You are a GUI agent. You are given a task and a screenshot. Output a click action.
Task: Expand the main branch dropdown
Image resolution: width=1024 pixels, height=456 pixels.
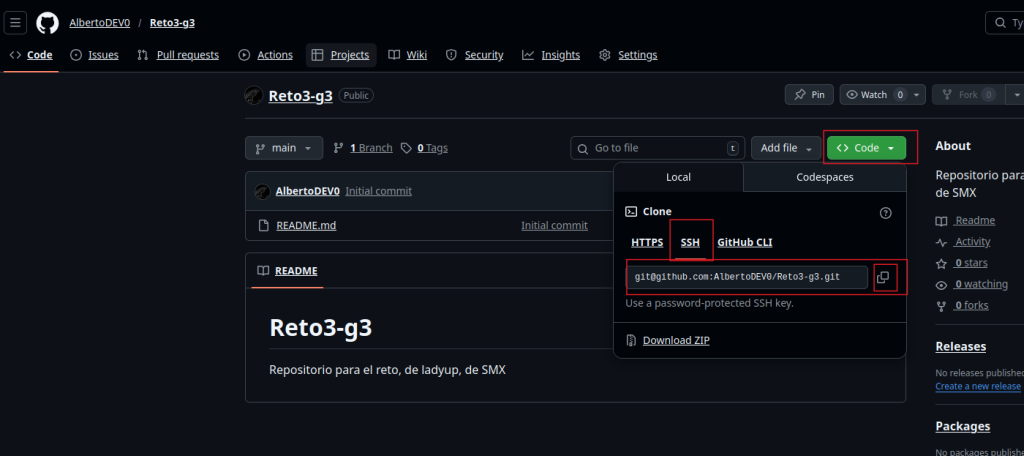click(x=284, y=148)
